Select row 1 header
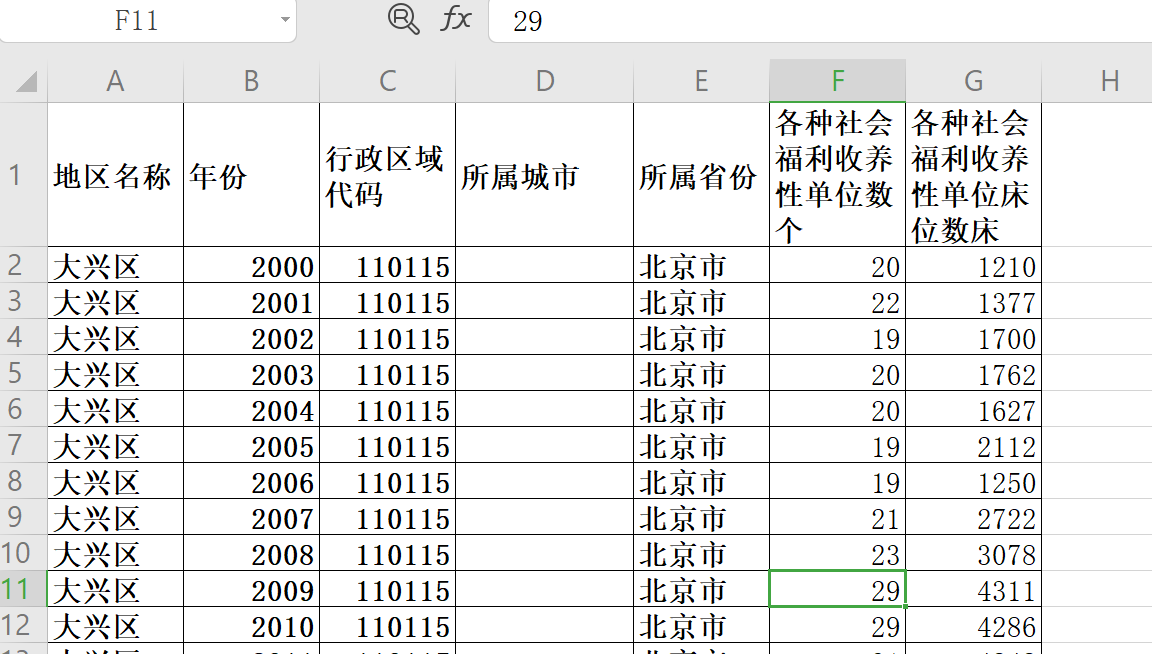The height and width of the screenshot is (654, 1152). click(x=24, y=175)
